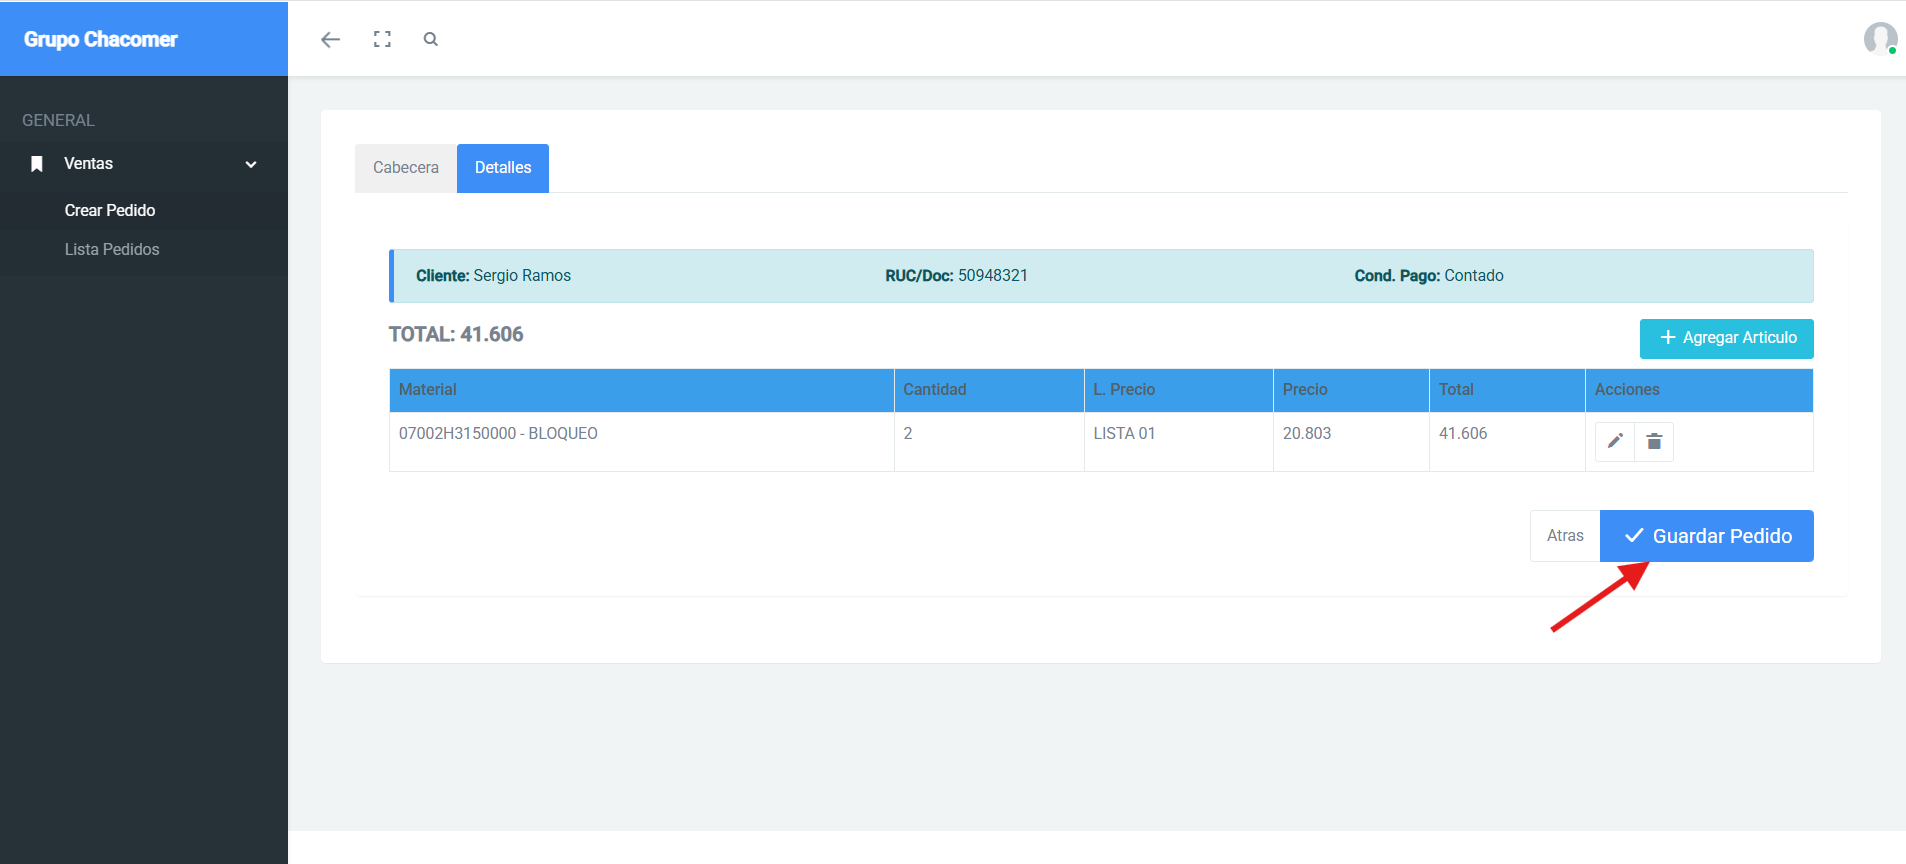This screenshot has width=1906, height=864.
Task: Click the Cantidad column header
Action: point(934,390)
